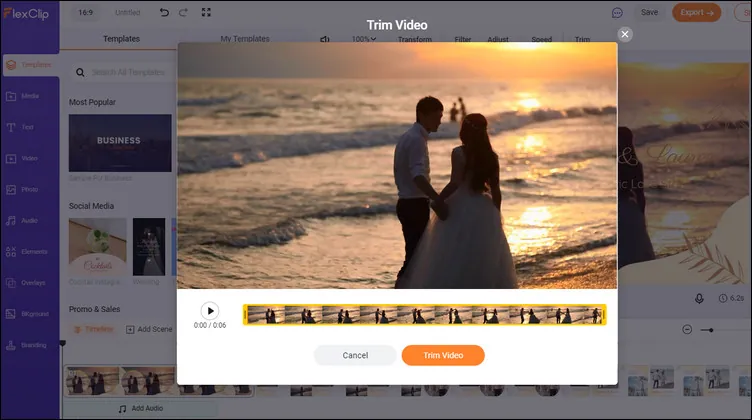This screenshot has height=420, width=752.
Task: Click the Most Popular heading
Action: 92,102
